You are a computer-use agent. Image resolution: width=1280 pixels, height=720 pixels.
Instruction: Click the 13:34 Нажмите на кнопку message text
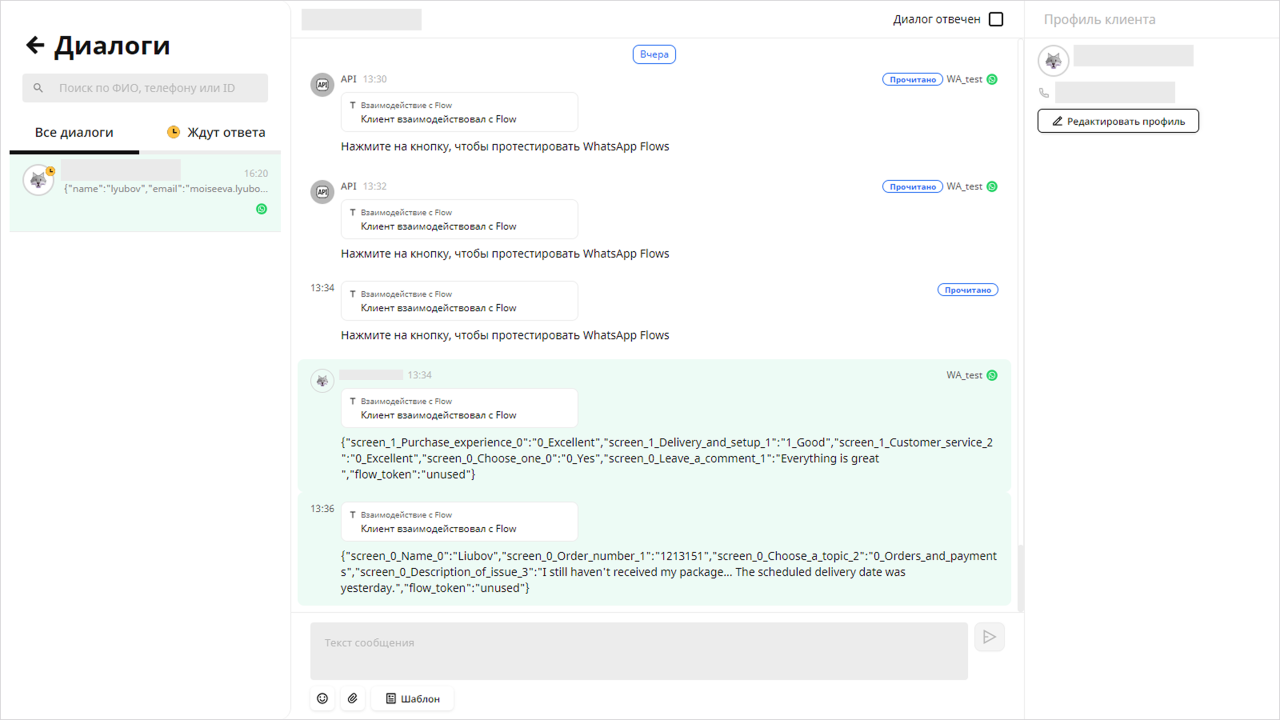pos(505,335)
